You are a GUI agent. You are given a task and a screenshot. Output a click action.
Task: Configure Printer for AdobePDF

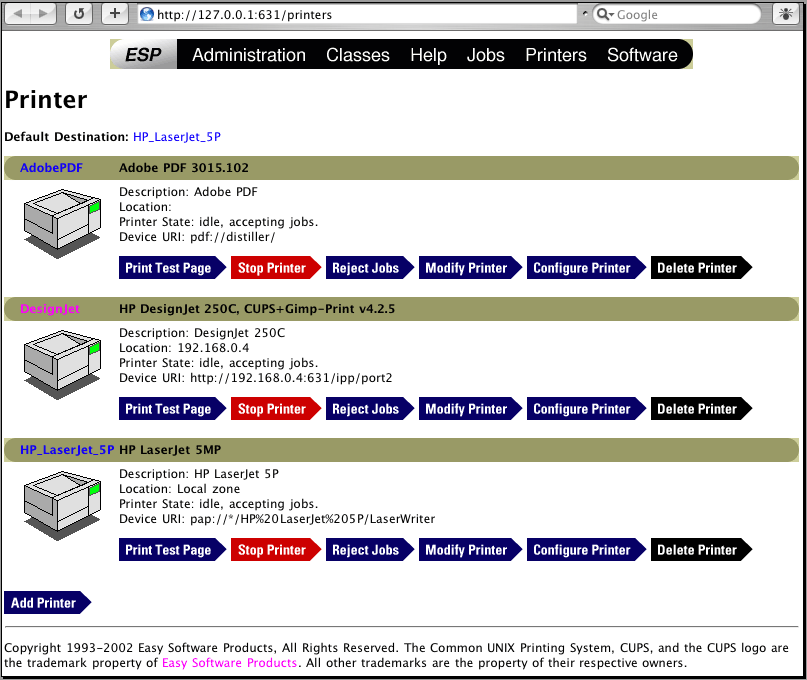tap(586, 268)
